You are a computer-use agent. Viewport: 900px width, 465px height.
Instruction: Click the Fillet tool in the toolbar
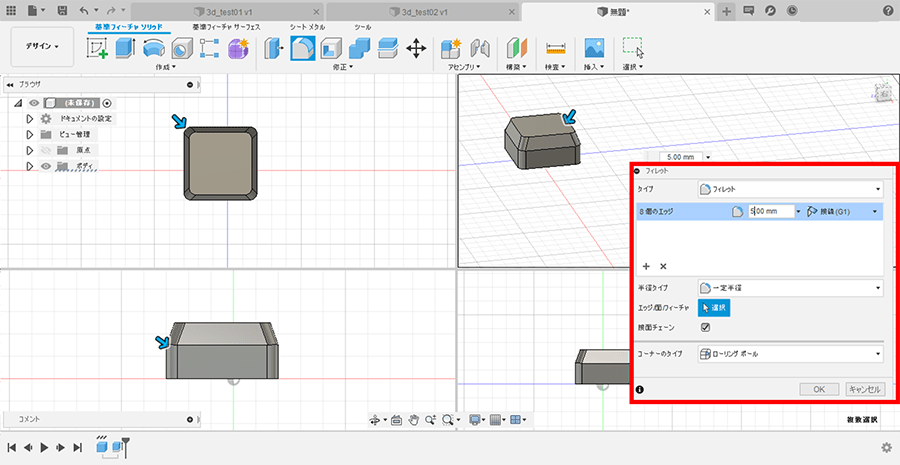[x=303, y=48]
